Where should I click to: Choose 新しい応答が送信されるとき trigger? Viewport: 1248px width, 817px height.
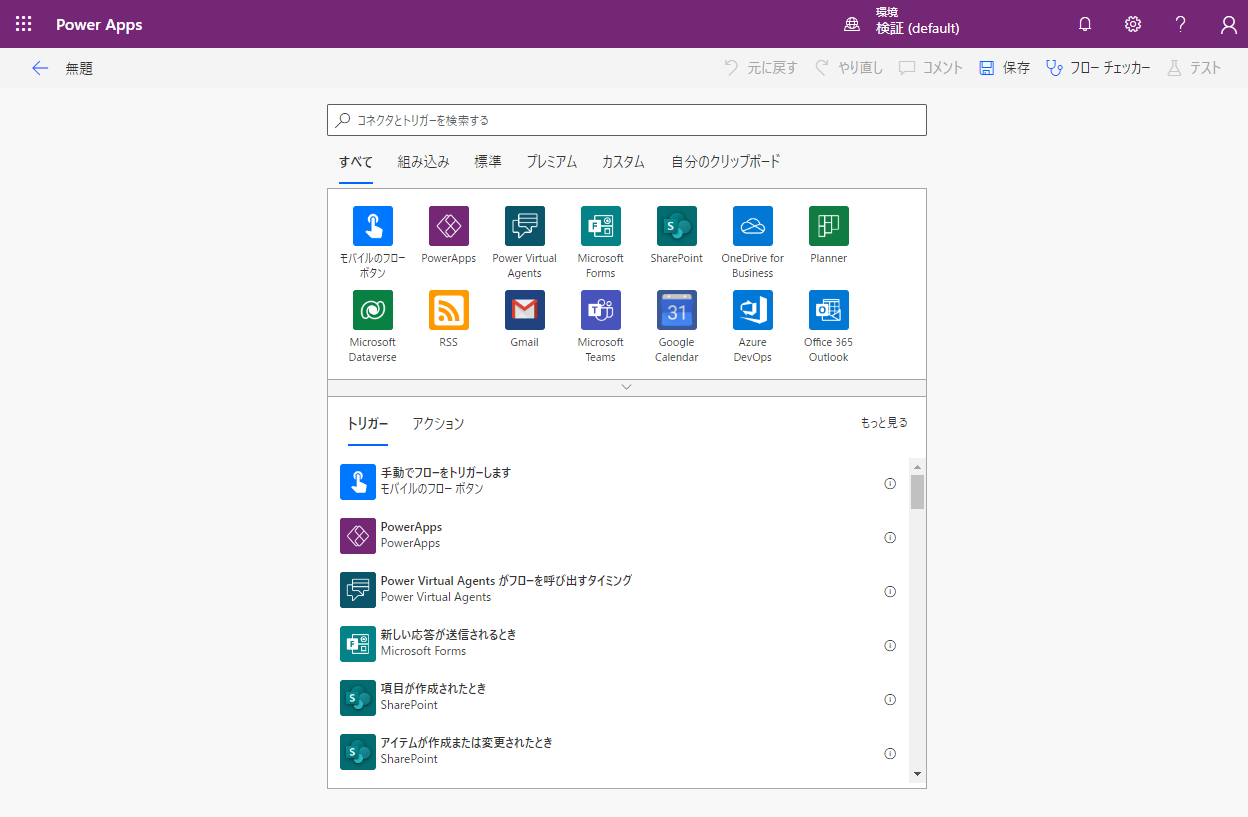pos(618,643)
